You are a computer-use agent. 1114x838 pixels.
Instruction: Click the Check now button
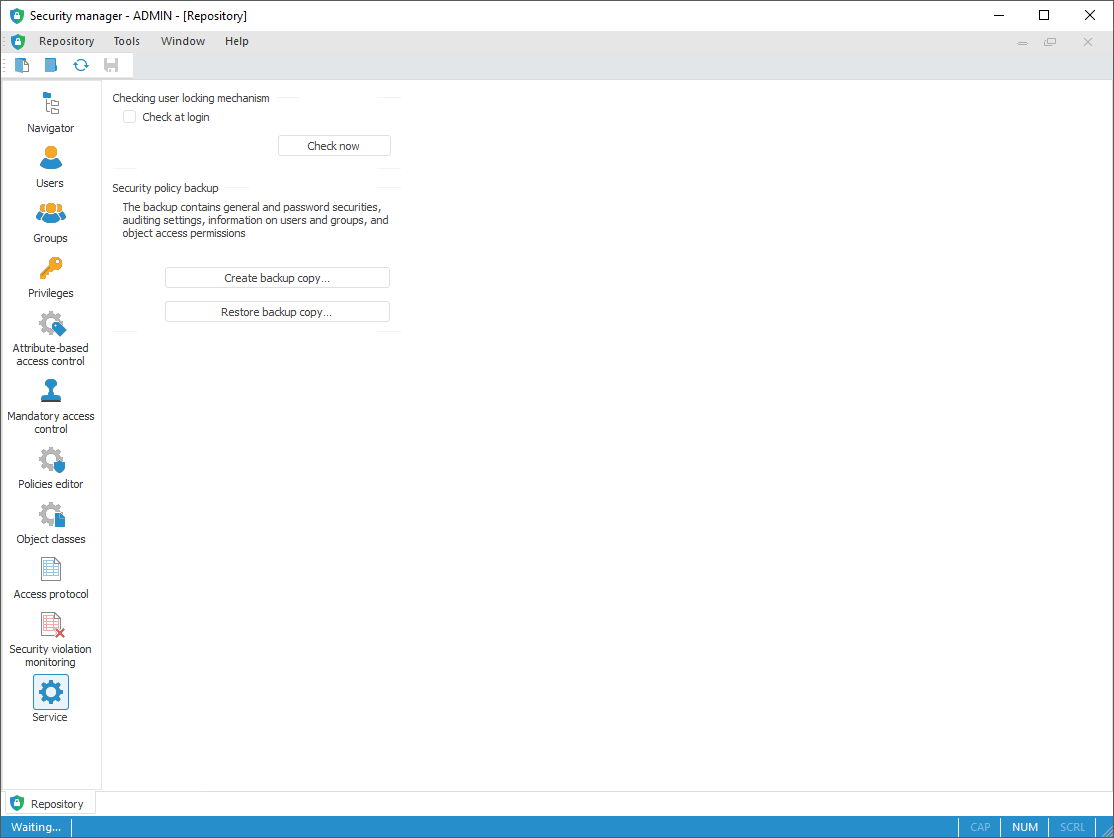coord(334,146)
